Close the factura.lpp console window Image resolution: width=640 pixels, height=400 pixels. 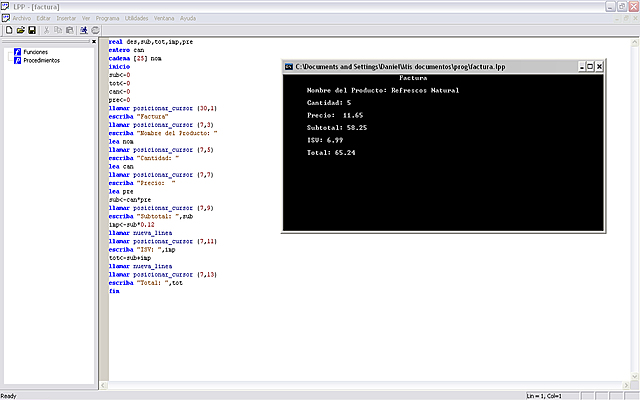click(x=599, y=67)
